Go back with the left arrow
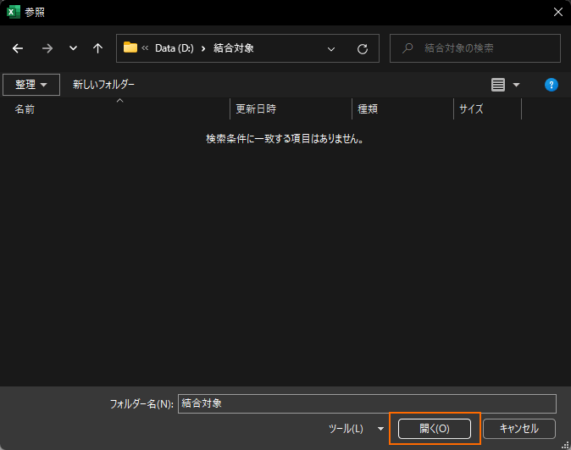 [x=17, y=48]
